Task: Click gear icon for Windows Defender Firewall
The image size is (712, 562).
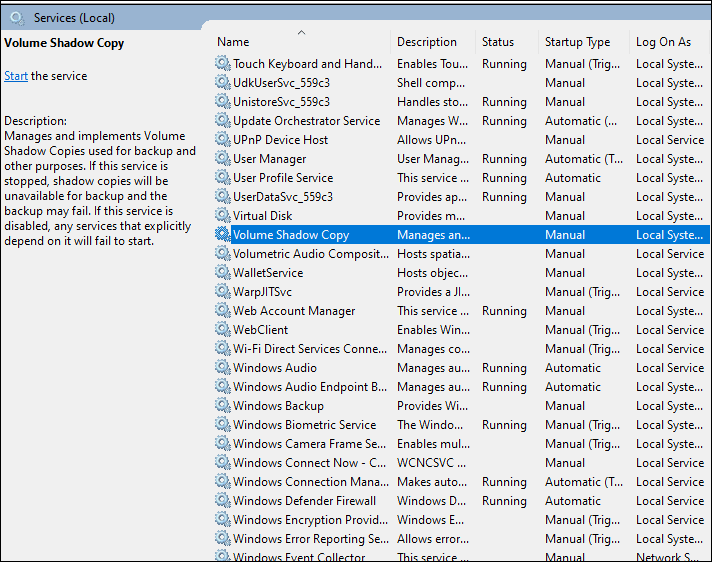Action: tap(222, 501)
